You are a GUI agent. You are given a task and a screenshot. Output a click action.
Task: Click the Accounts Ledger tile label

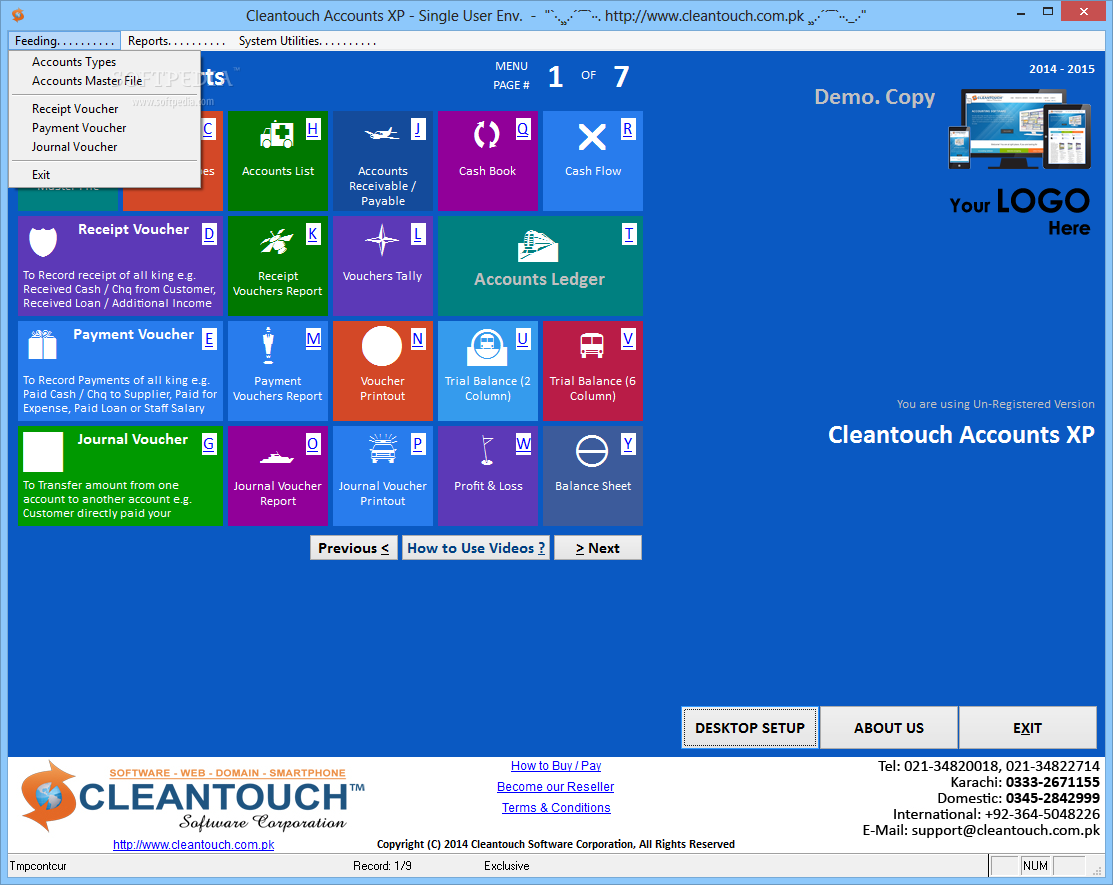pyautogui.click(x=539, y=279)
